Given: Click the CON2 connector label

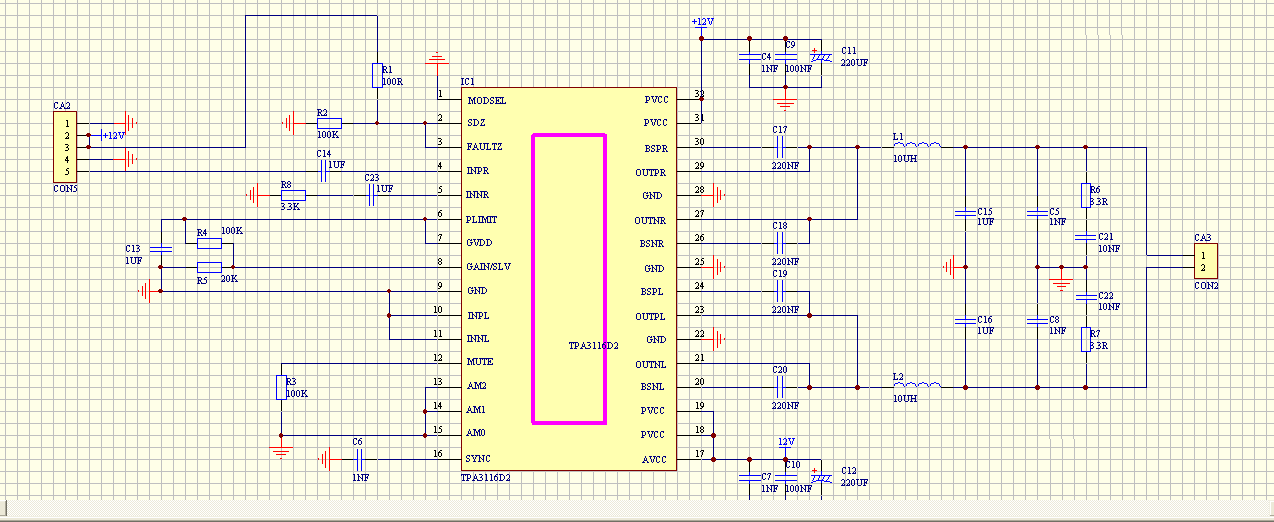Looking at the screenshot, I should [x=1207, y=286].
